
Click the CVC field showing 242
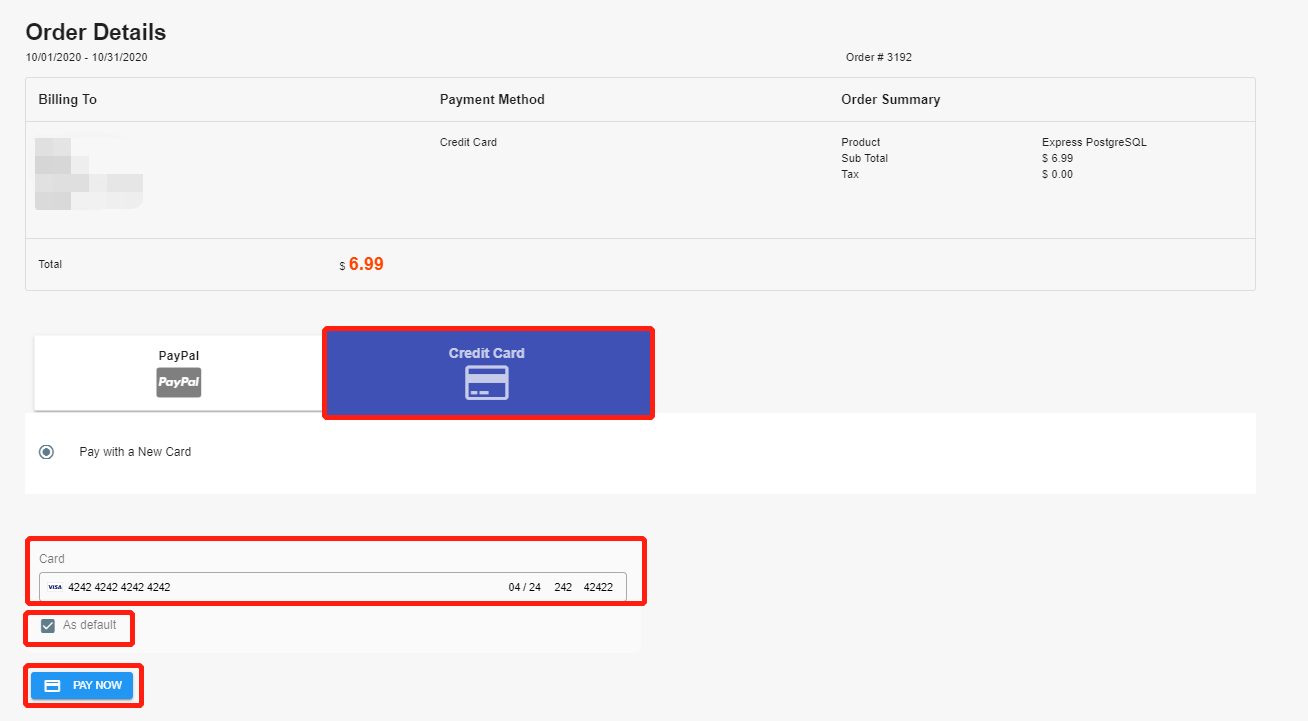click(x=564, y=587)
